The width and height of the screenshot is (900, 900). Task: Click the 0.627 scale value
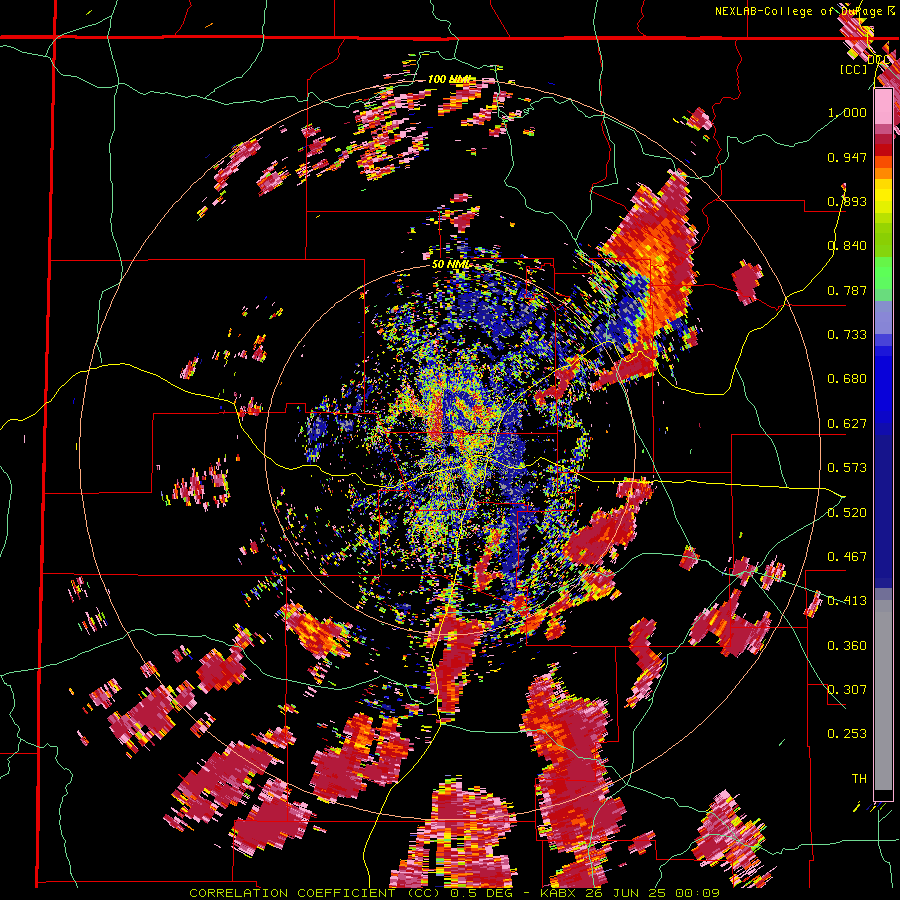[847, 424]
